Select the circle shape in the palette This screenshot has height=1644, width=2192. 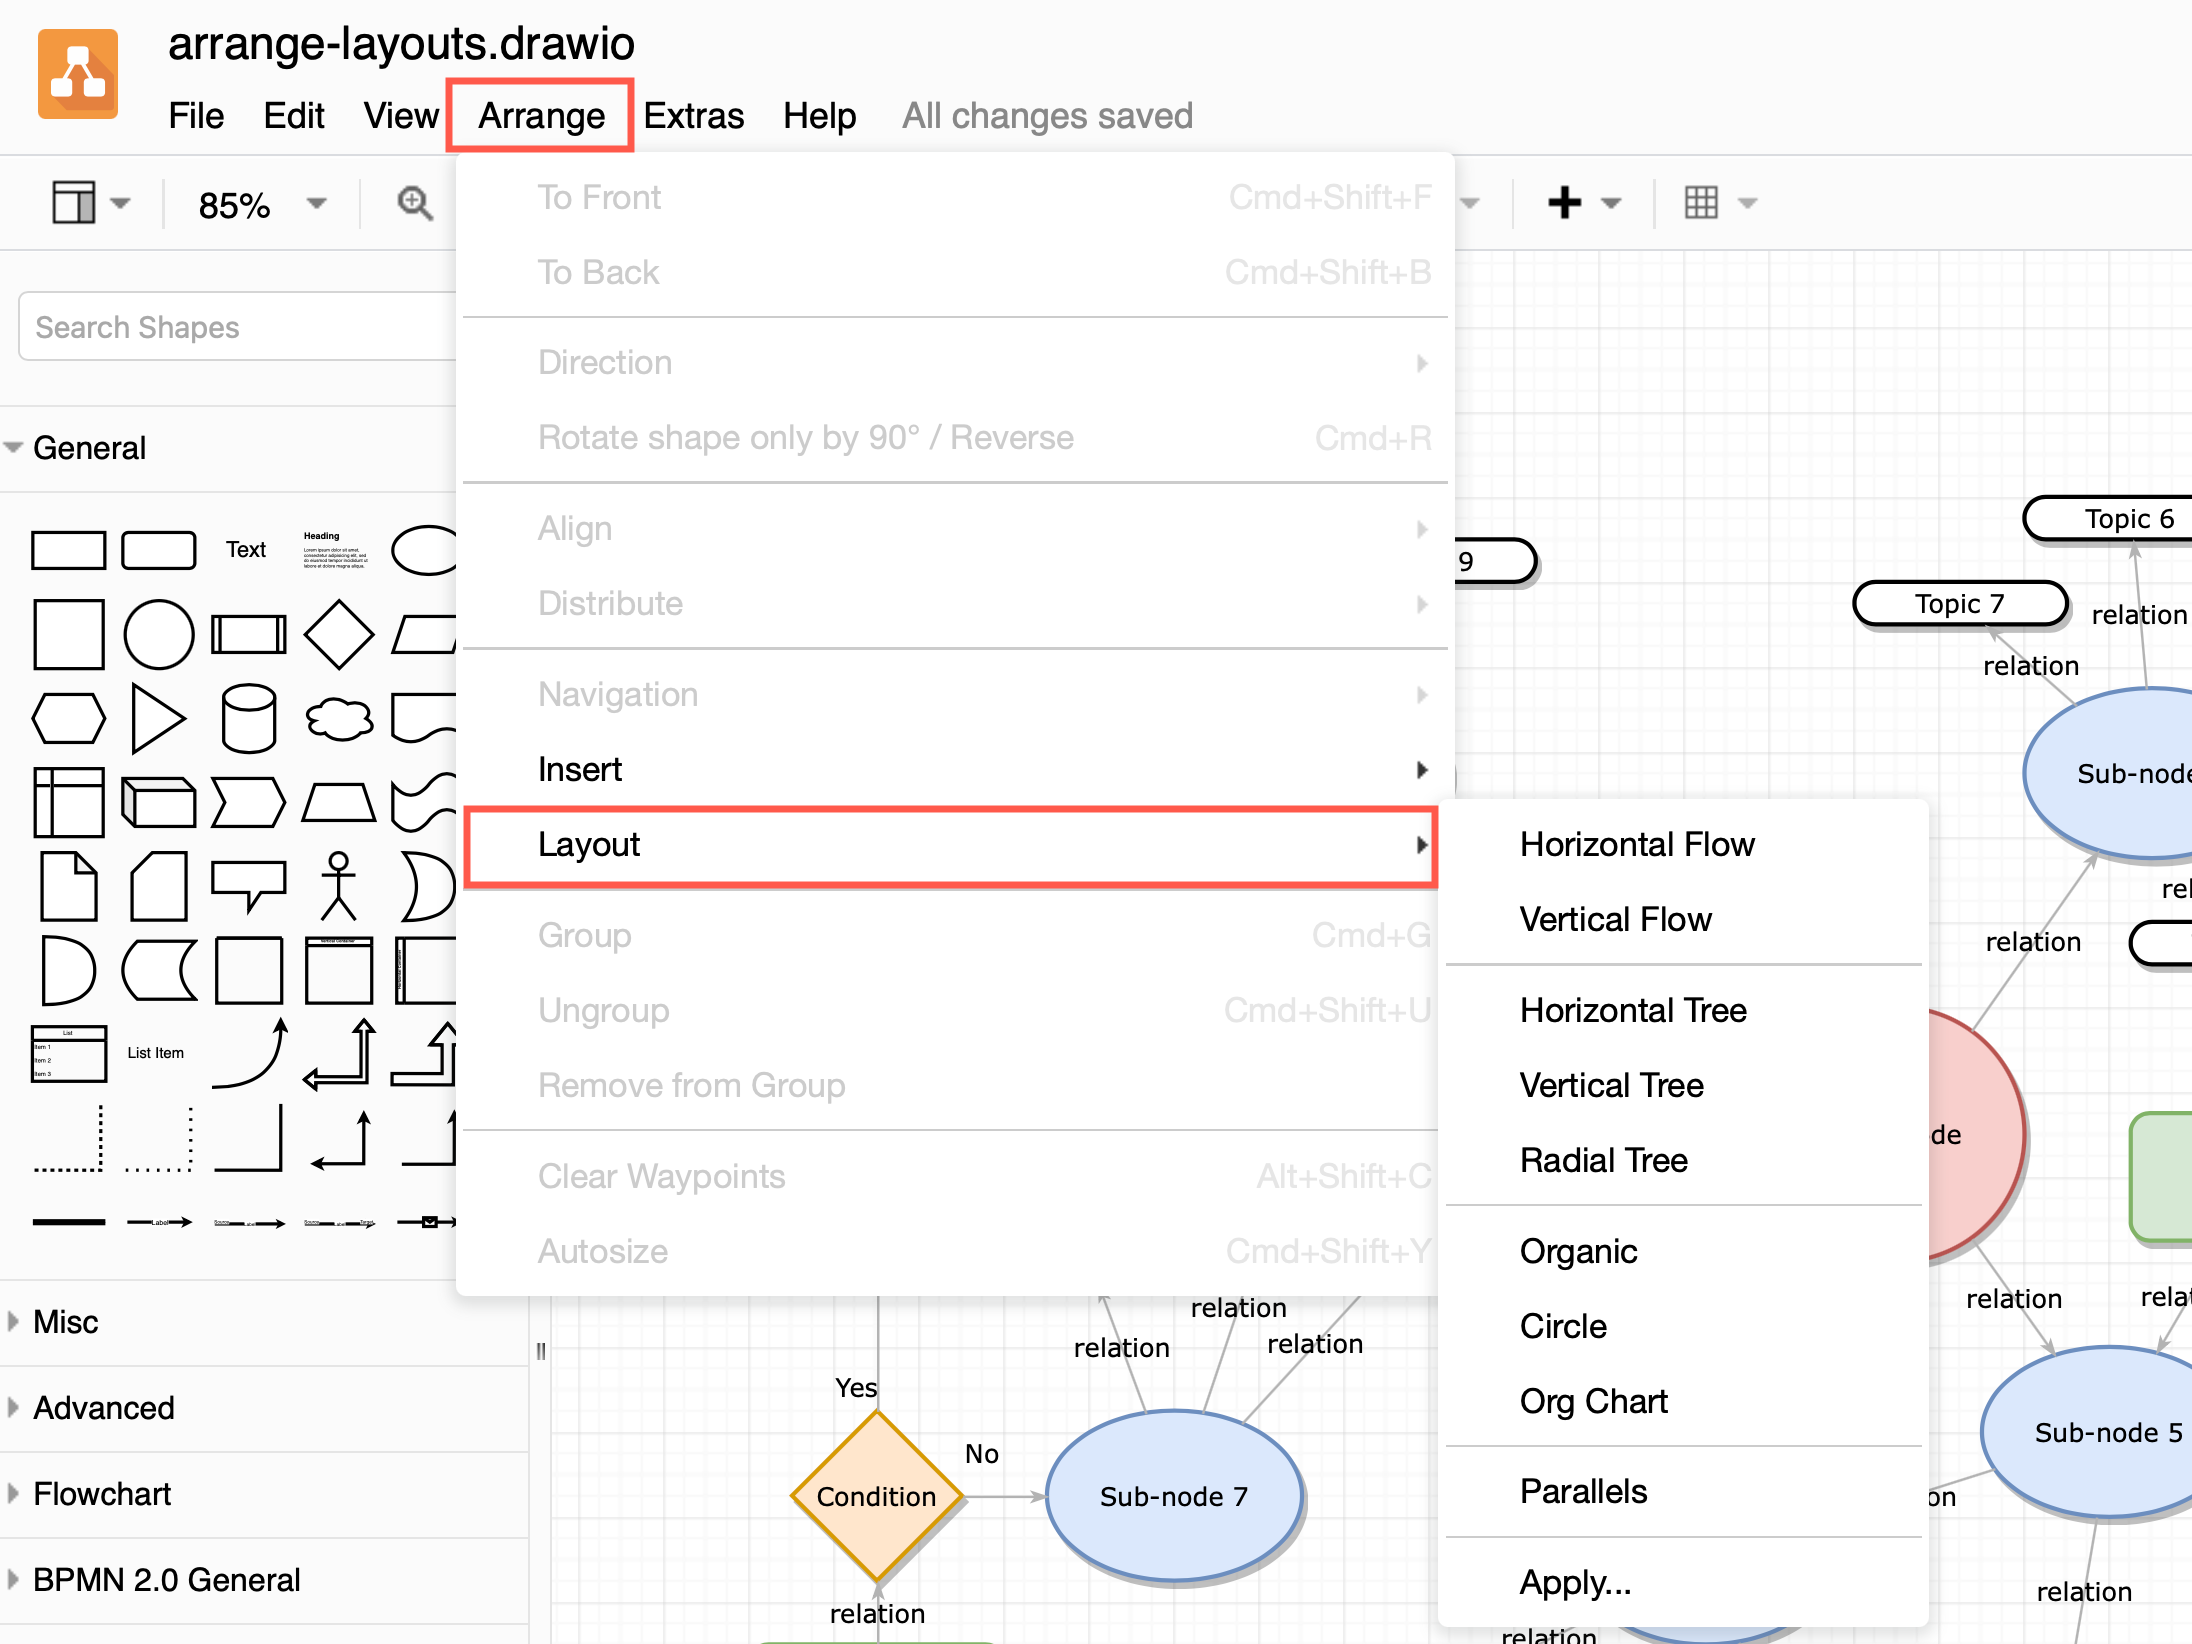pos(158,633)
